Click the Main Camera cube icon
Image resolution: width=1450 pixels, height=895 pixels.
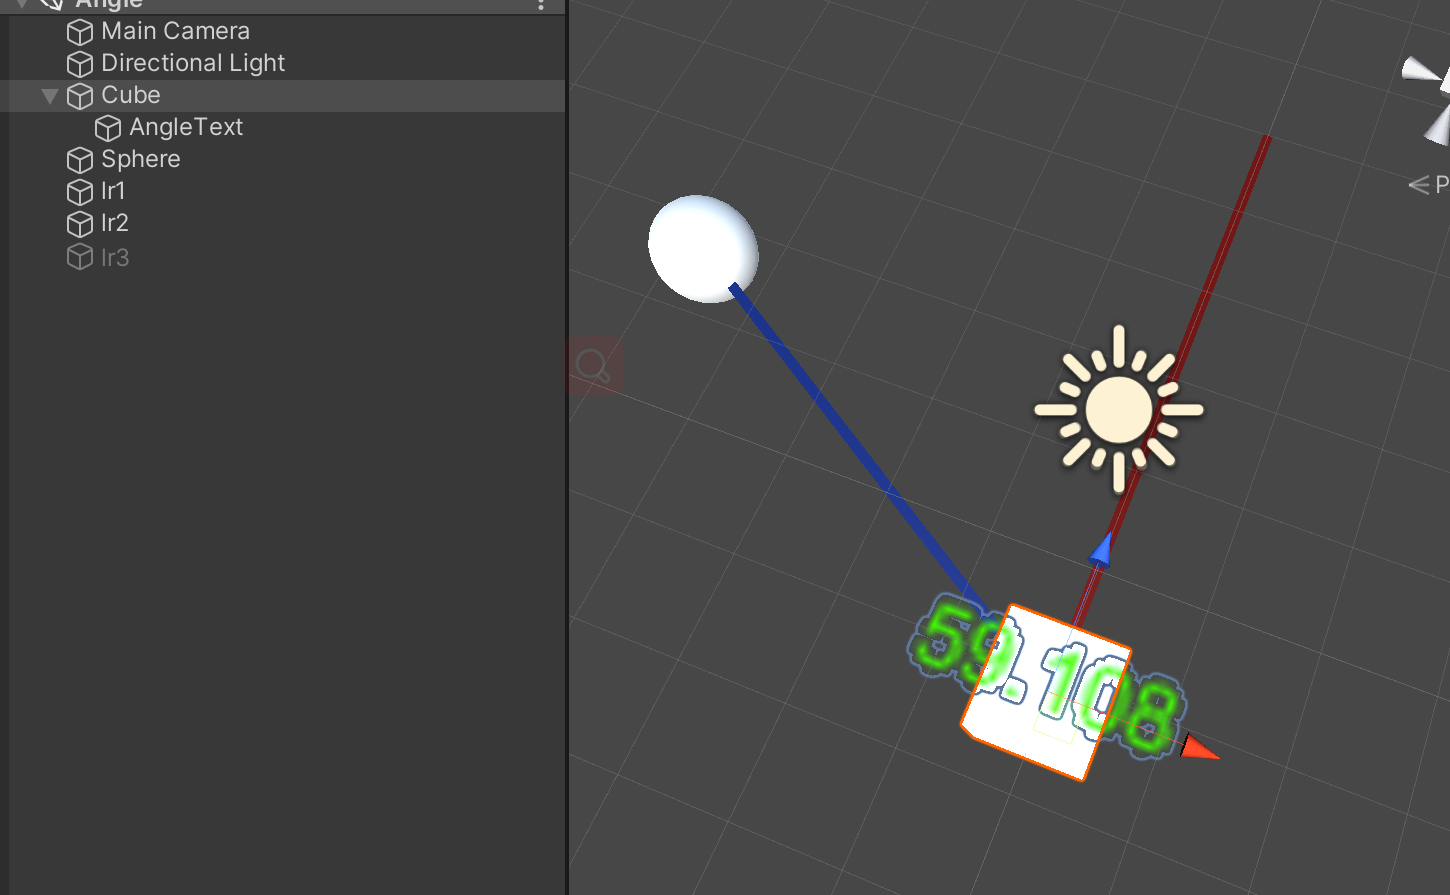(80, 32)
